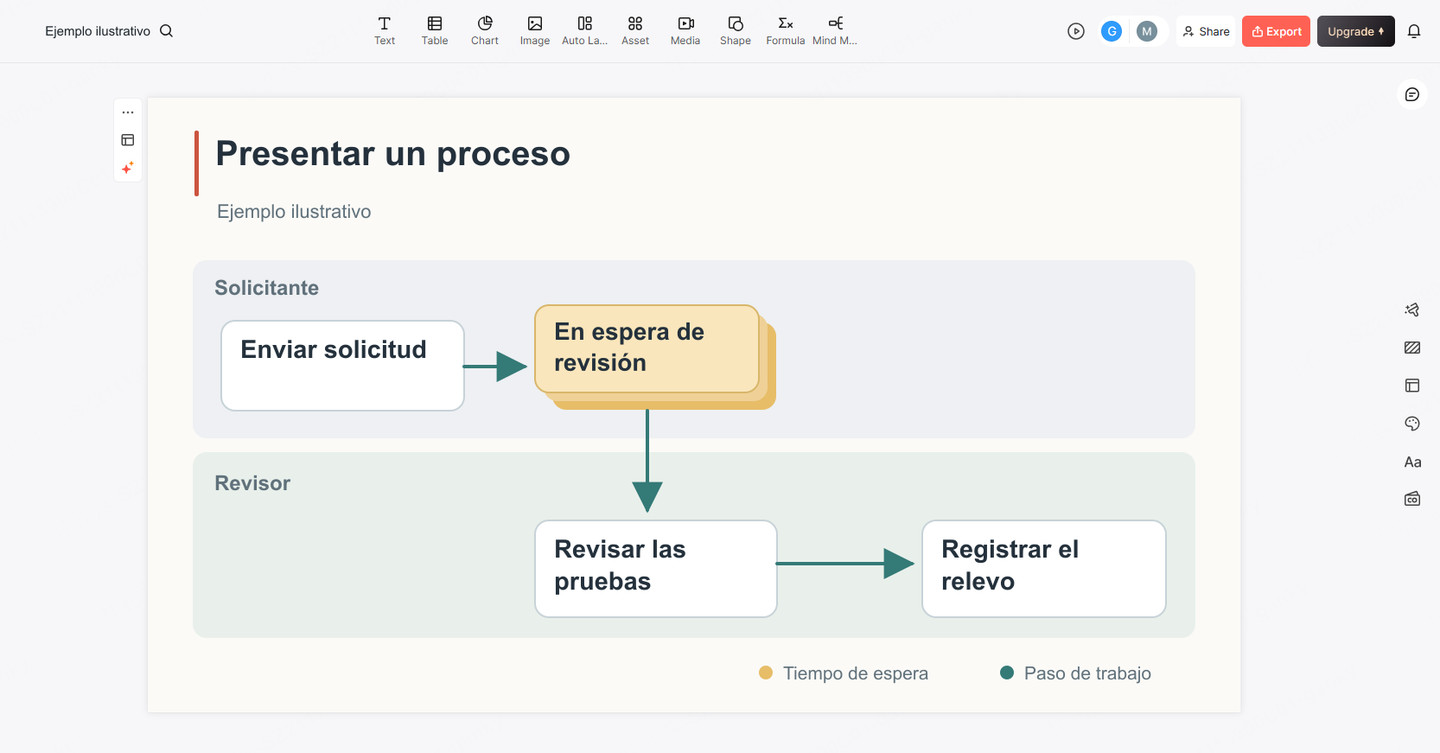1440x753 pixels.
Task: Click the document name Ejemplo ilustrativo in header
Action: click(x=98, y=31)
